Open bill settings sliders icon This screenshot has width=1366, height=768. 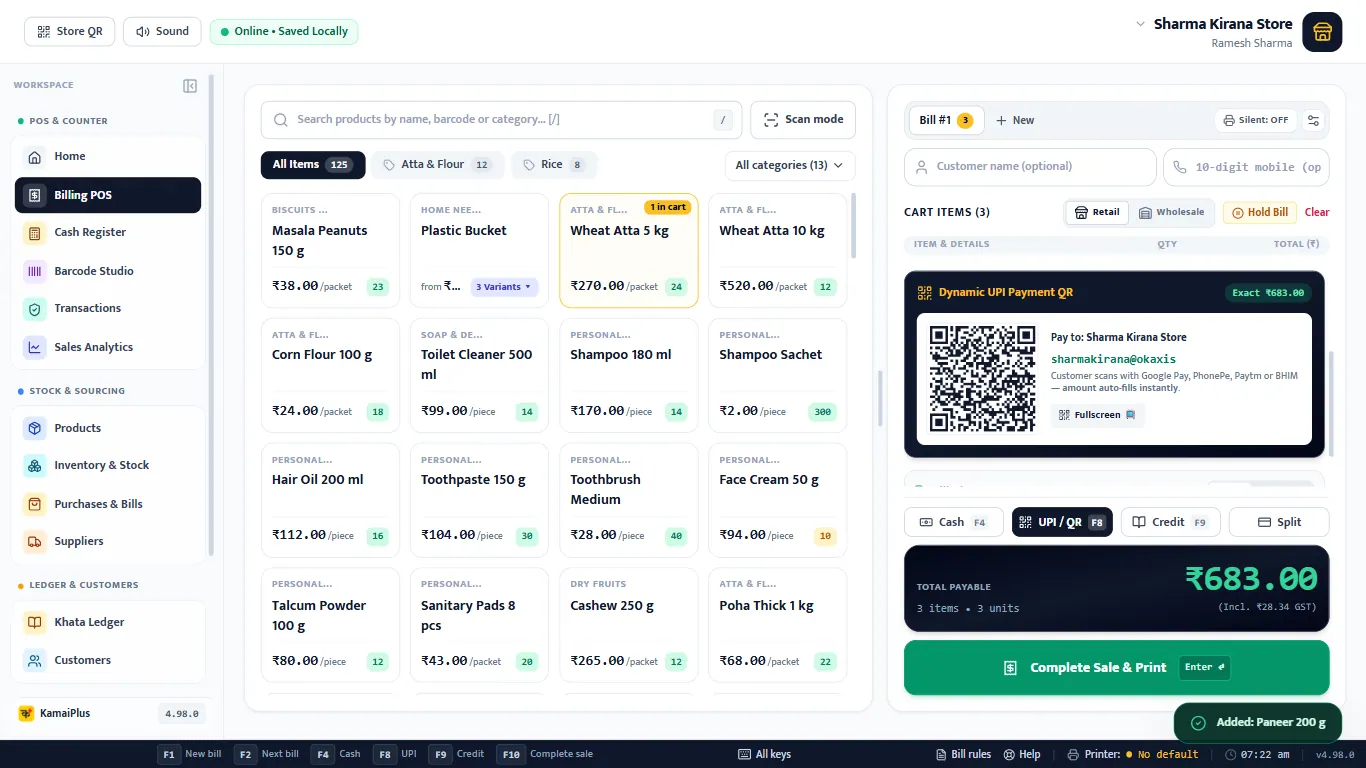(1314, 120)
